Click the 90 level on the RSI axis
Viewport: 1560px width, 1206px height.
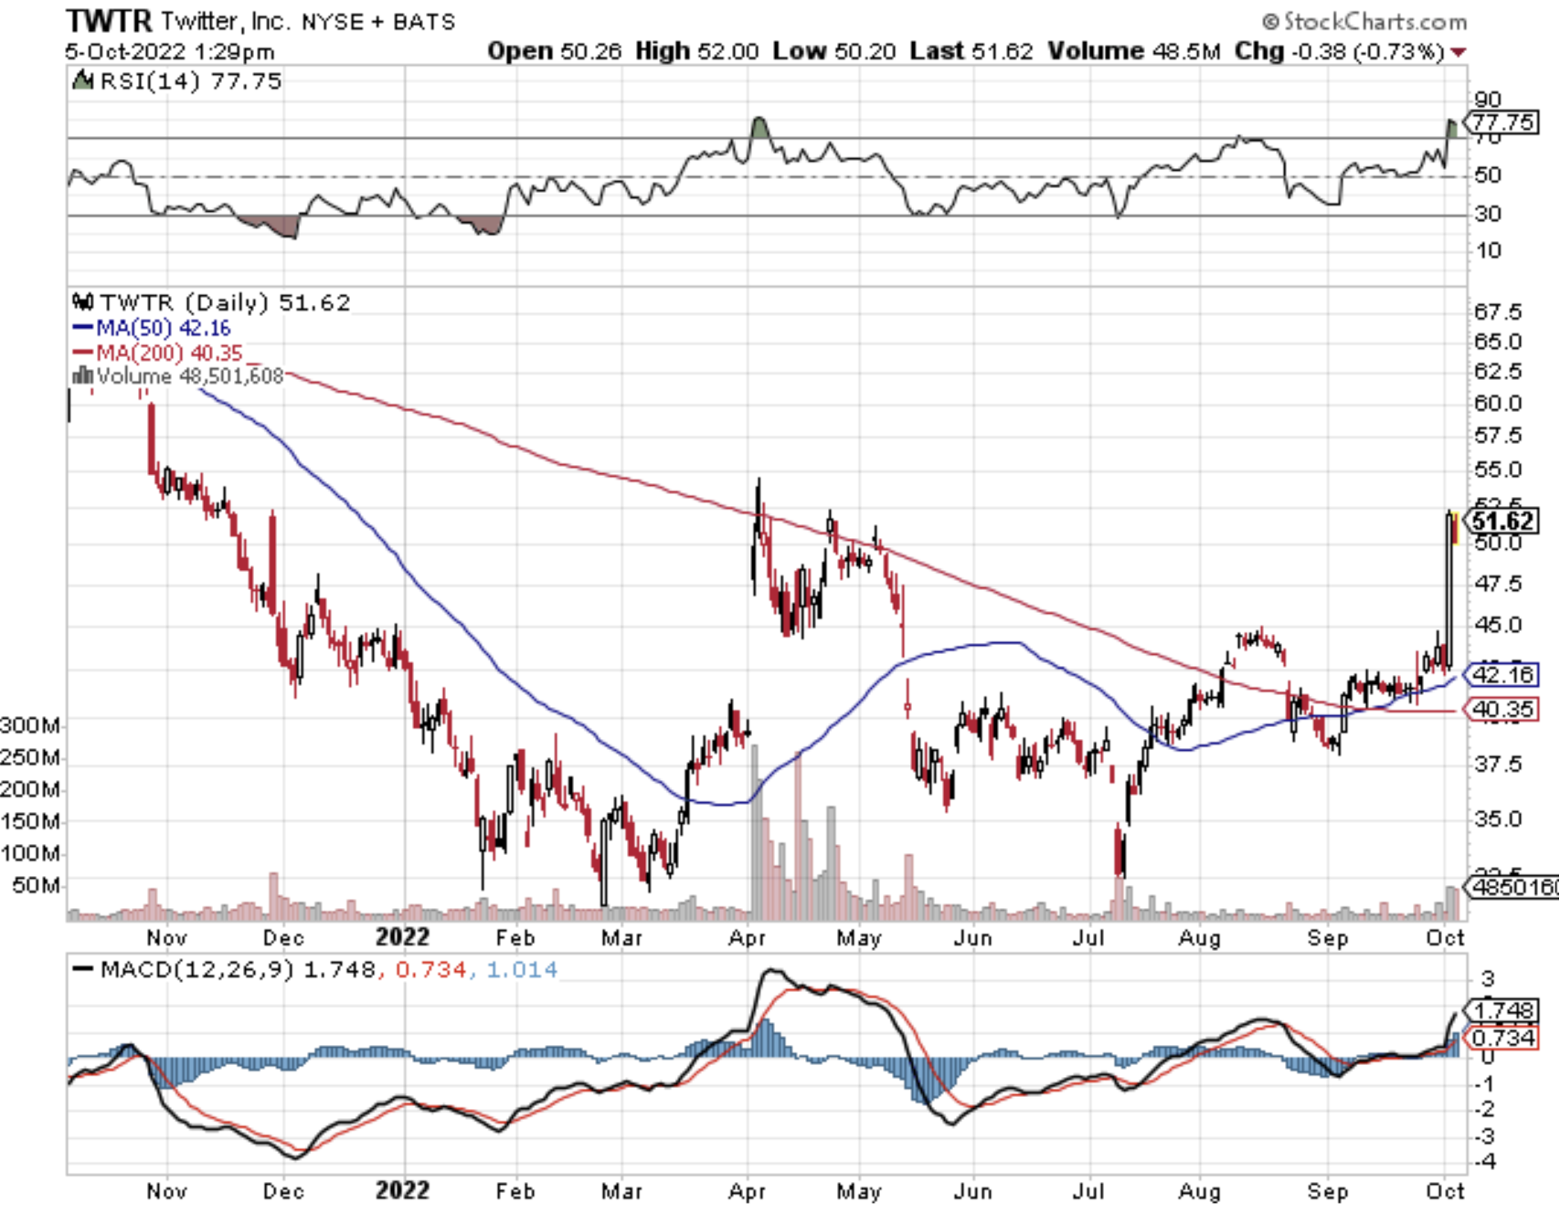[x=1488, y=99]
